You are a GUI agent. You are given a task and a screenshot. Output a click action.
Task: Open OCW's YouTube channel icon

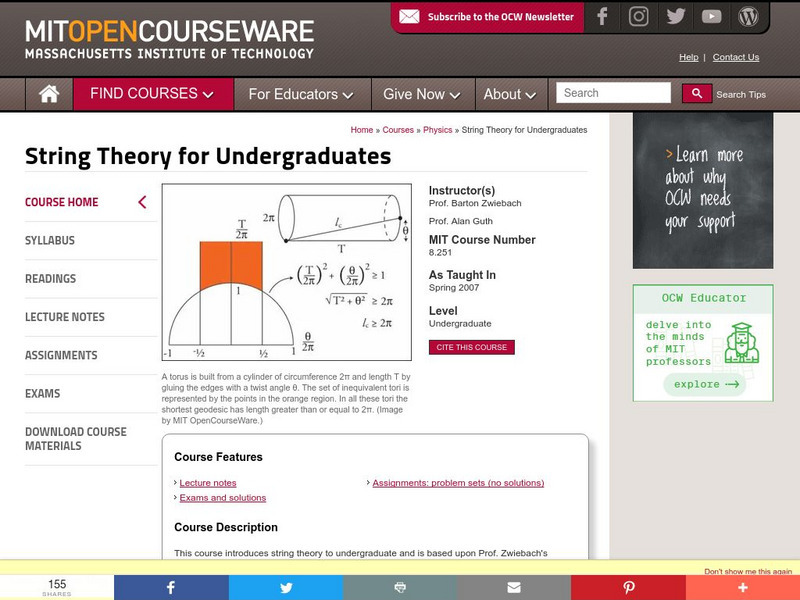click(x=711, y=17)
